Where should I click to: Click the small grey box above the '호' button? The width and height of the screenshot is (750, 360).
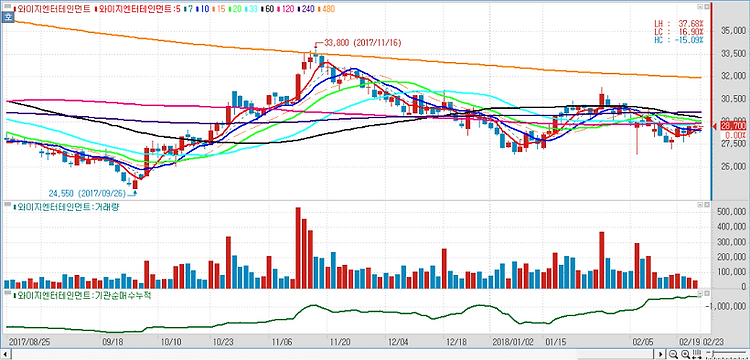coord(7,6)
